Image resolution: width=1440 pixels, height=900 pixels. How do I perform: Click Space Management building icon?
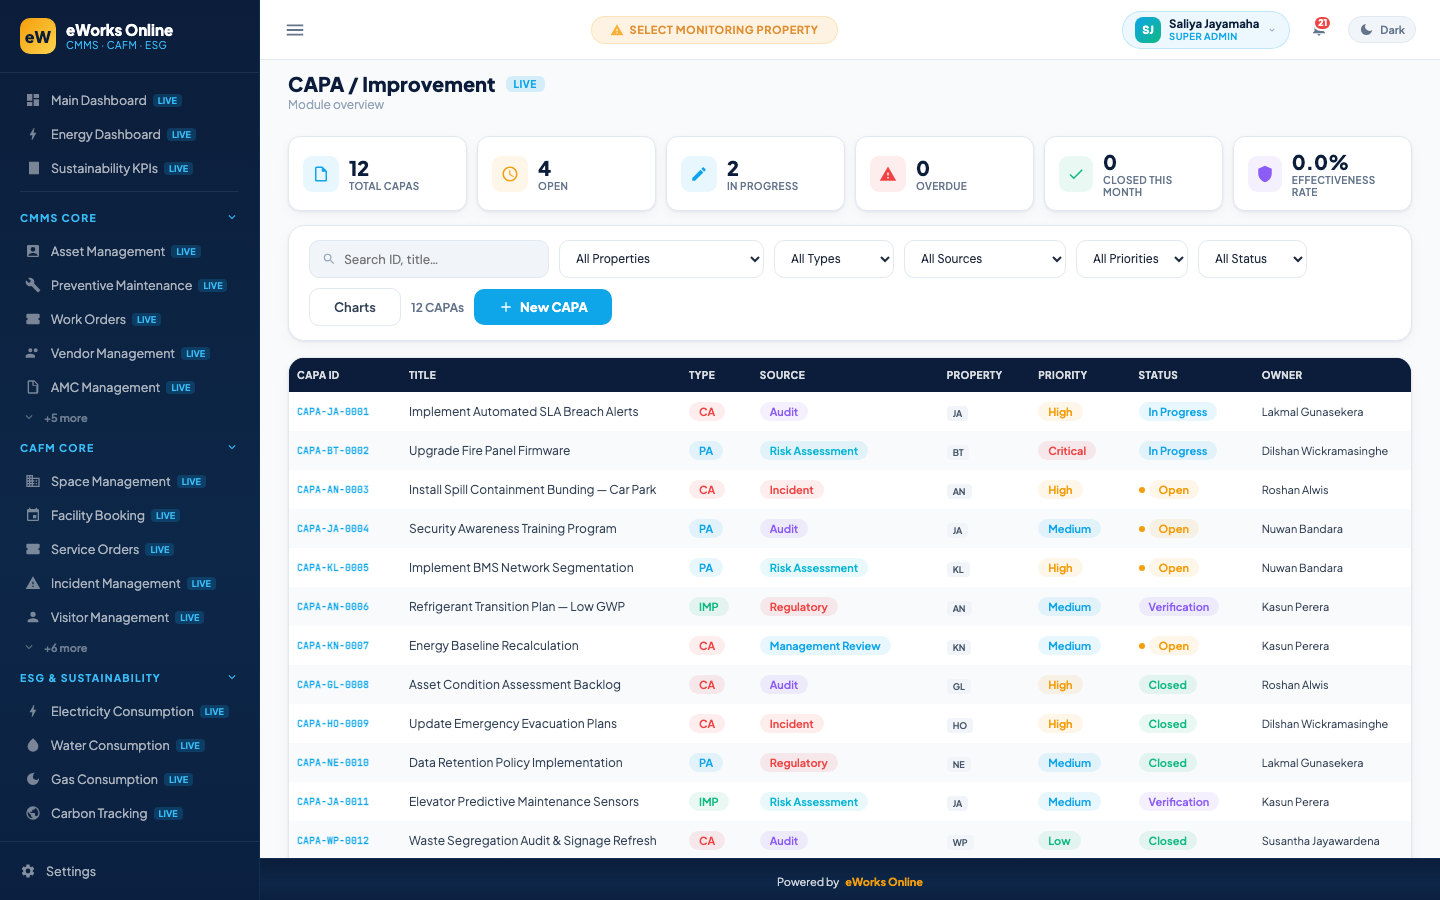(33, 481)
